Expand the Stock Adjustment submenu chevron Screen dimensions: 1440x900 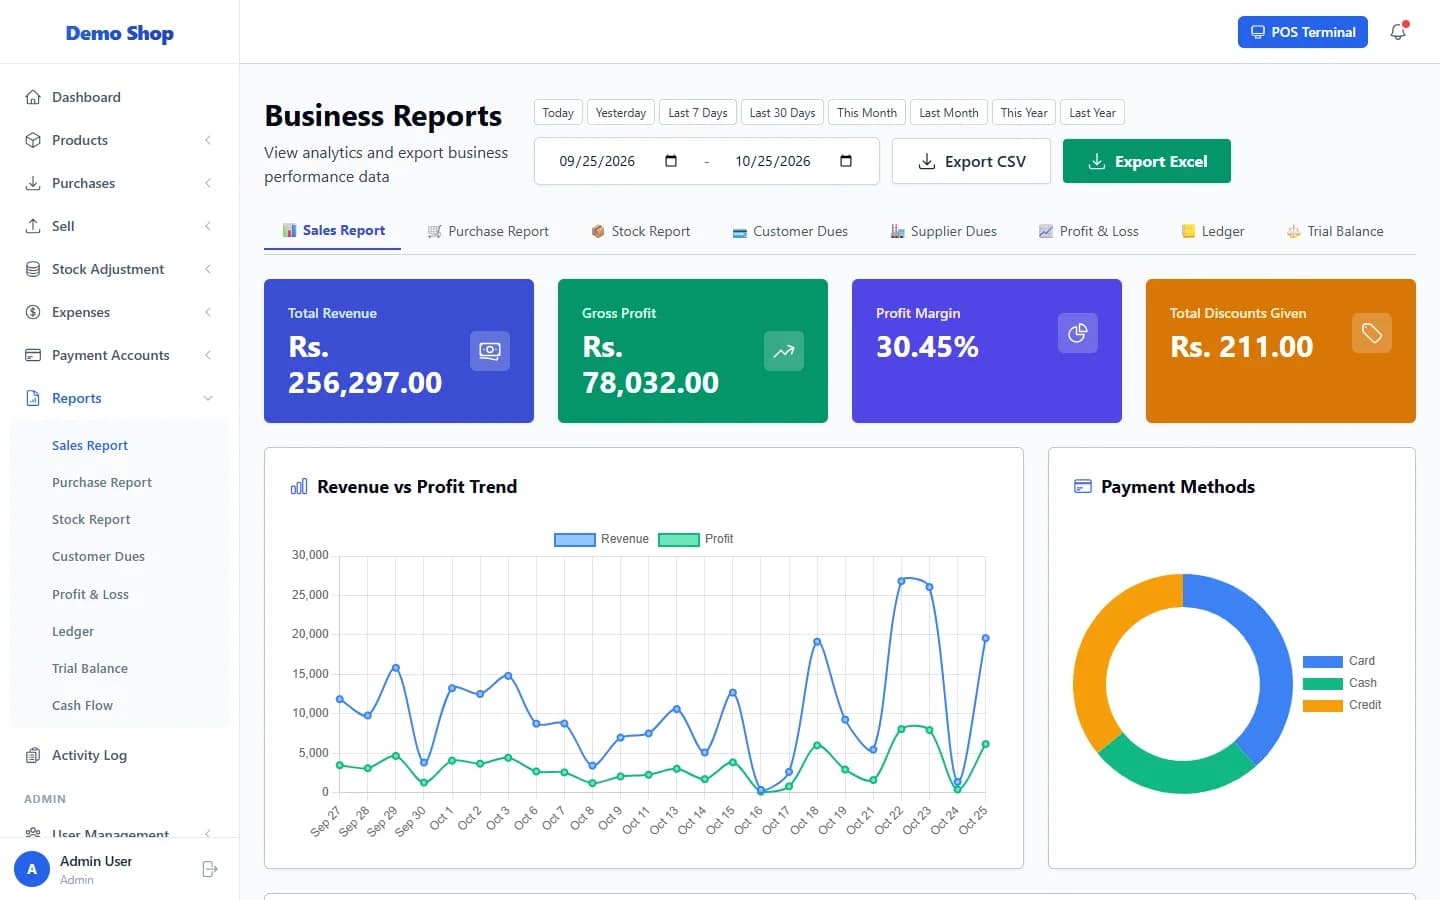[208, 269]
